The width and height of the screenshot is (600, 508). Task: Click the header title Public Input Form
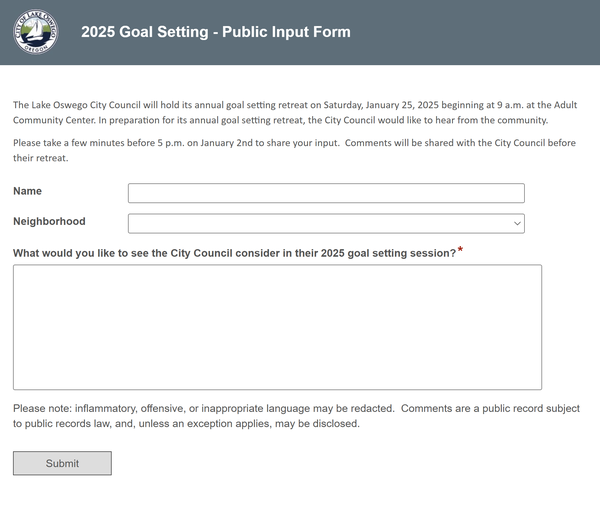216,32
